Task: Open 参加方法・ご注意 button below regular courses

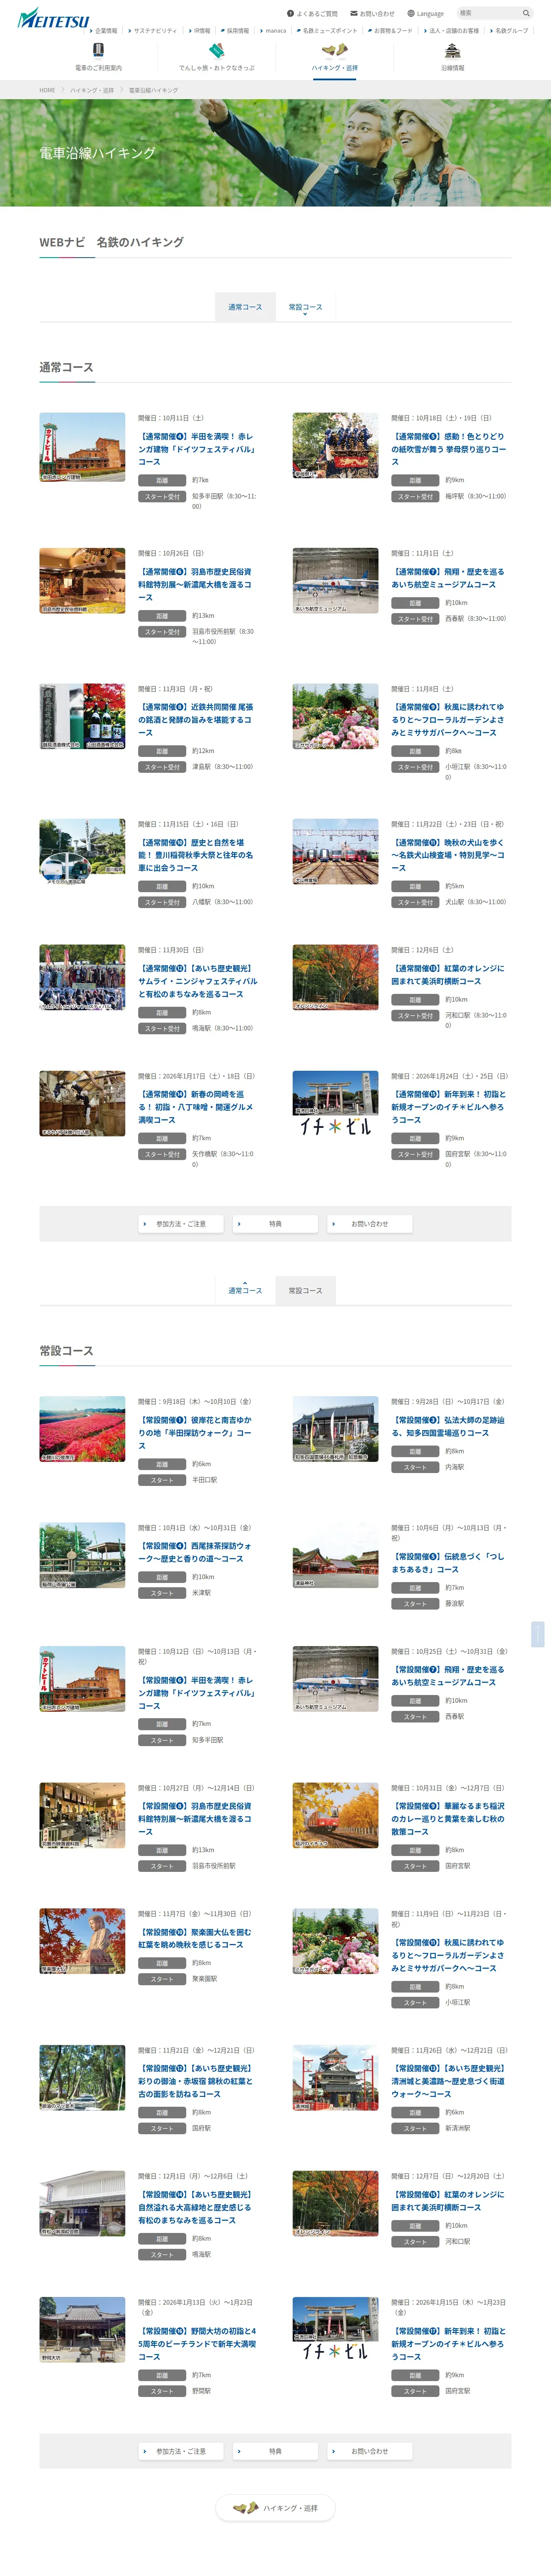Action: pyautogui.click(x=181, y=1223)
